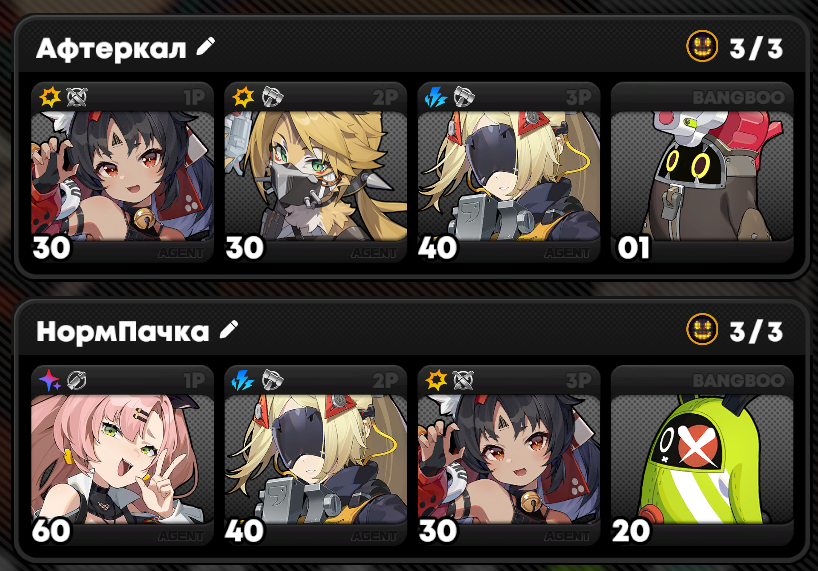Viewport: 818px width, 571px height.
Task: Click the physical element icon on Афтеркал 1P
Action: click(50, 97)
